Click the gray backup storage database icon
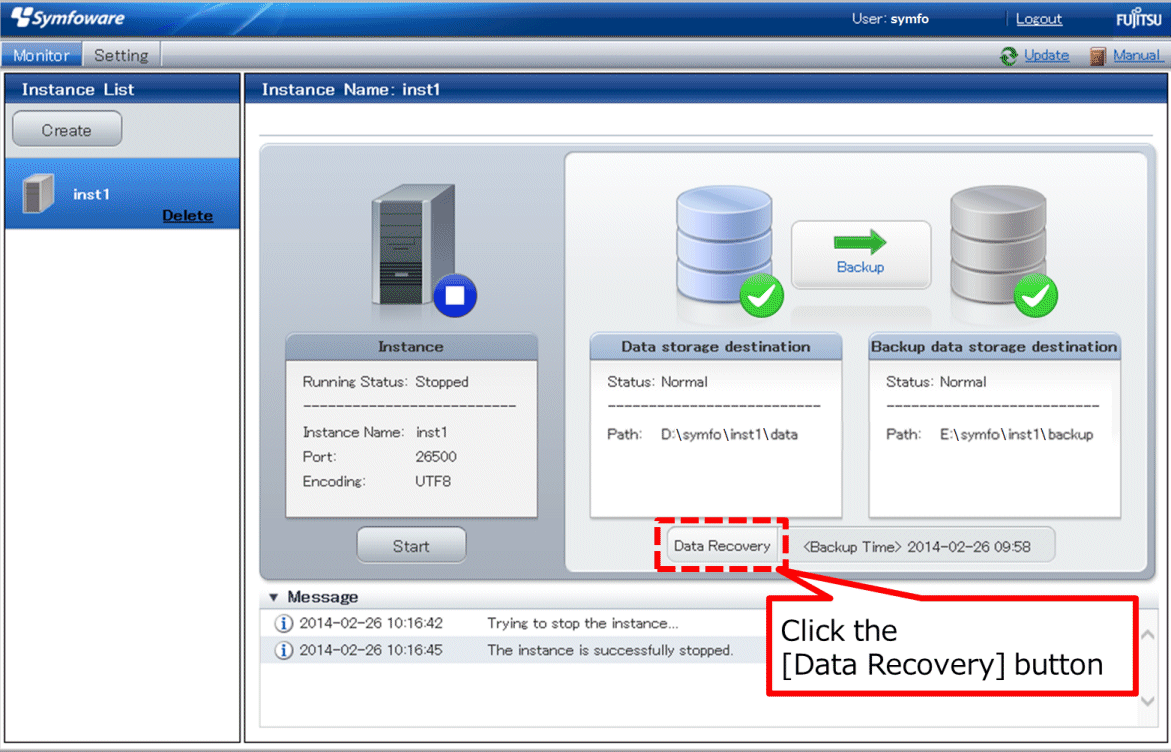Viewport: 1171px width, 752px height. click(998, 243)
